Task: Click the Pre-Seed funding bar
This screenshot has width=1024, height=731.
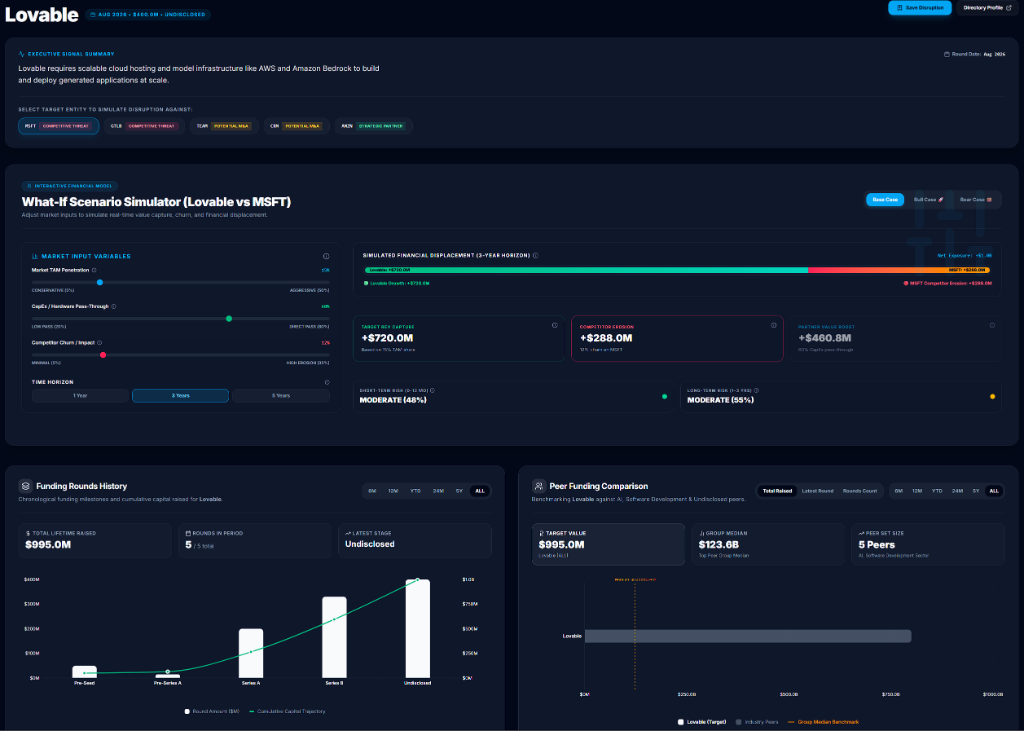Action: pyautogui.click(x=84, y=672)
